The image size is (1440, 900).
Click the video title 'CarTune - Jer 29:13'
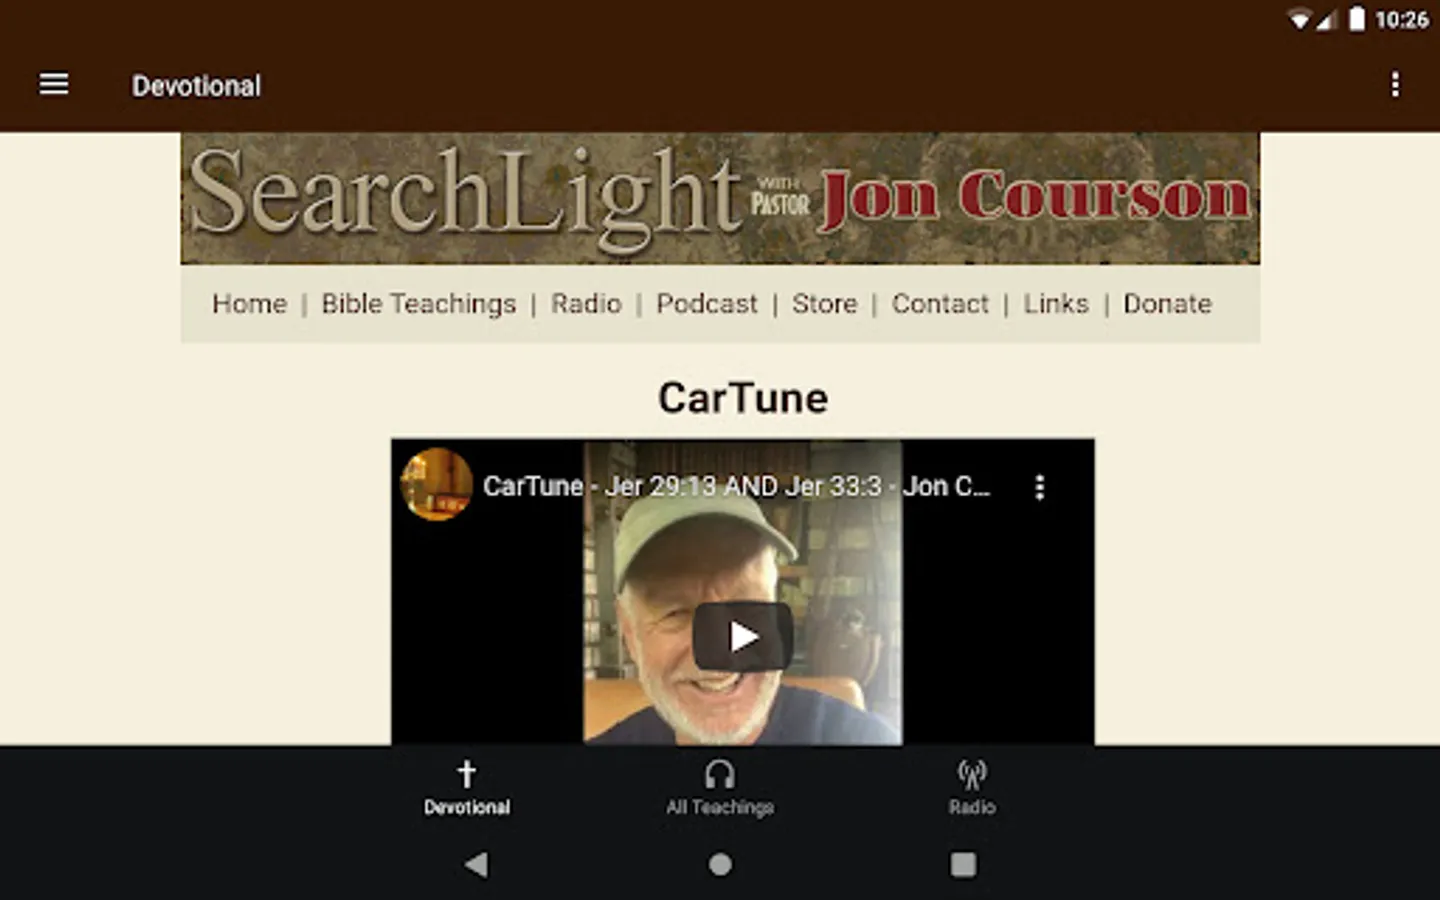pos(736,486)
